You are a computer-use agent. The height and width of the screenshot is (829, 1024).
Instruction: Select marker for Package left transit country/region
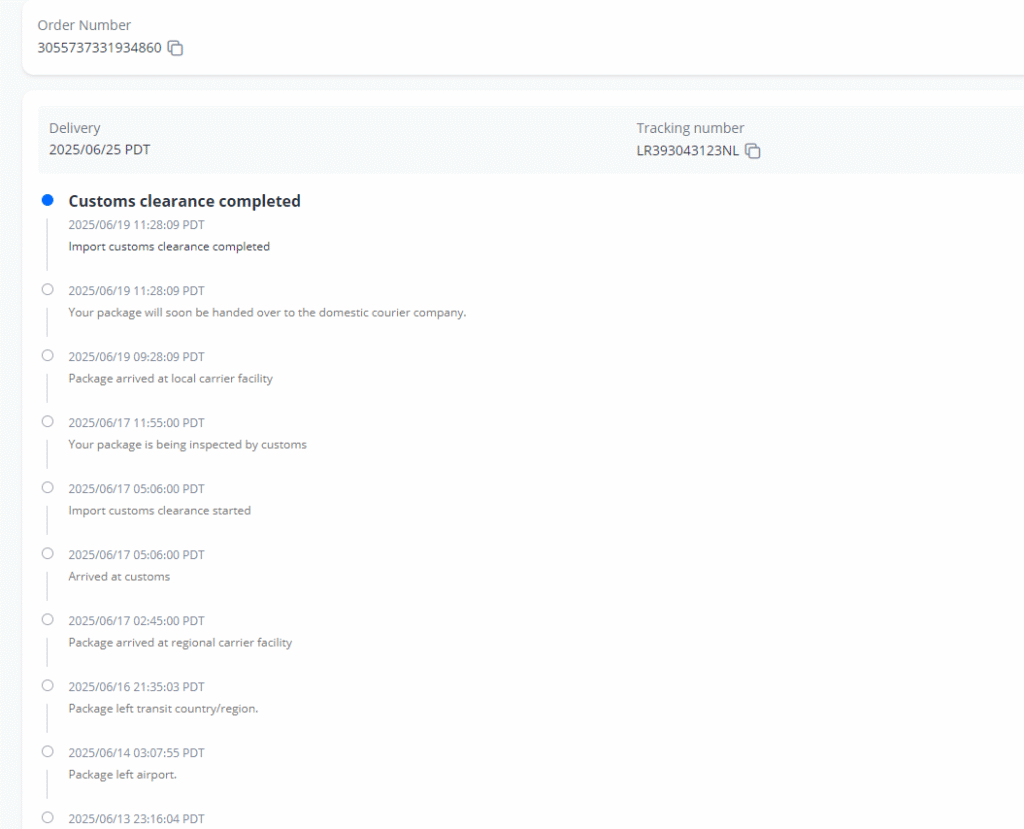47,685
